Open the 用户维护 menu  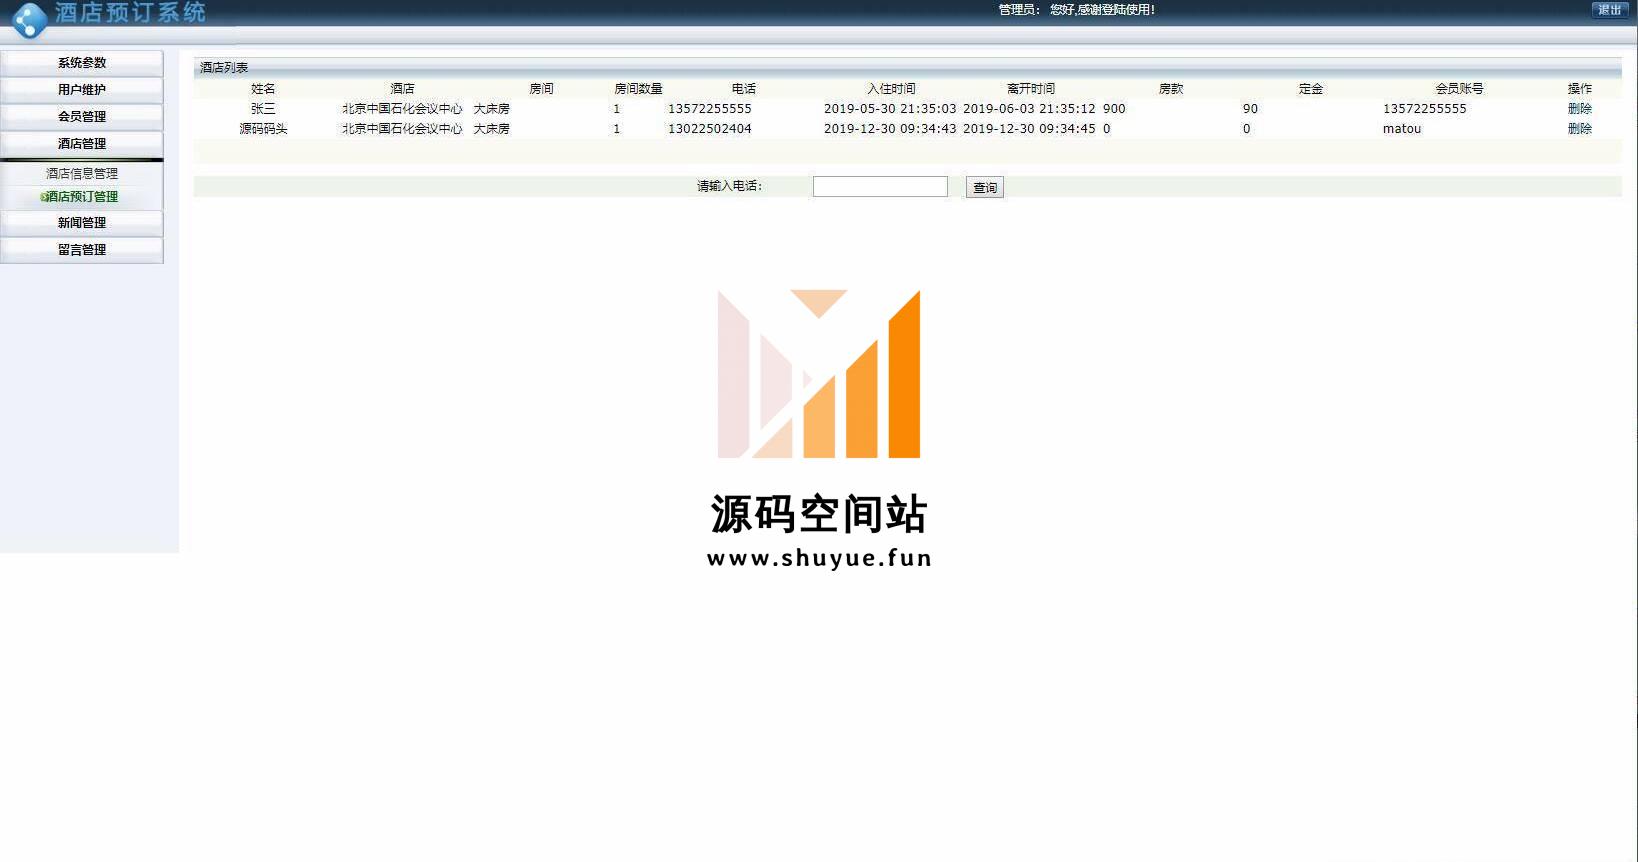point(82,90)
